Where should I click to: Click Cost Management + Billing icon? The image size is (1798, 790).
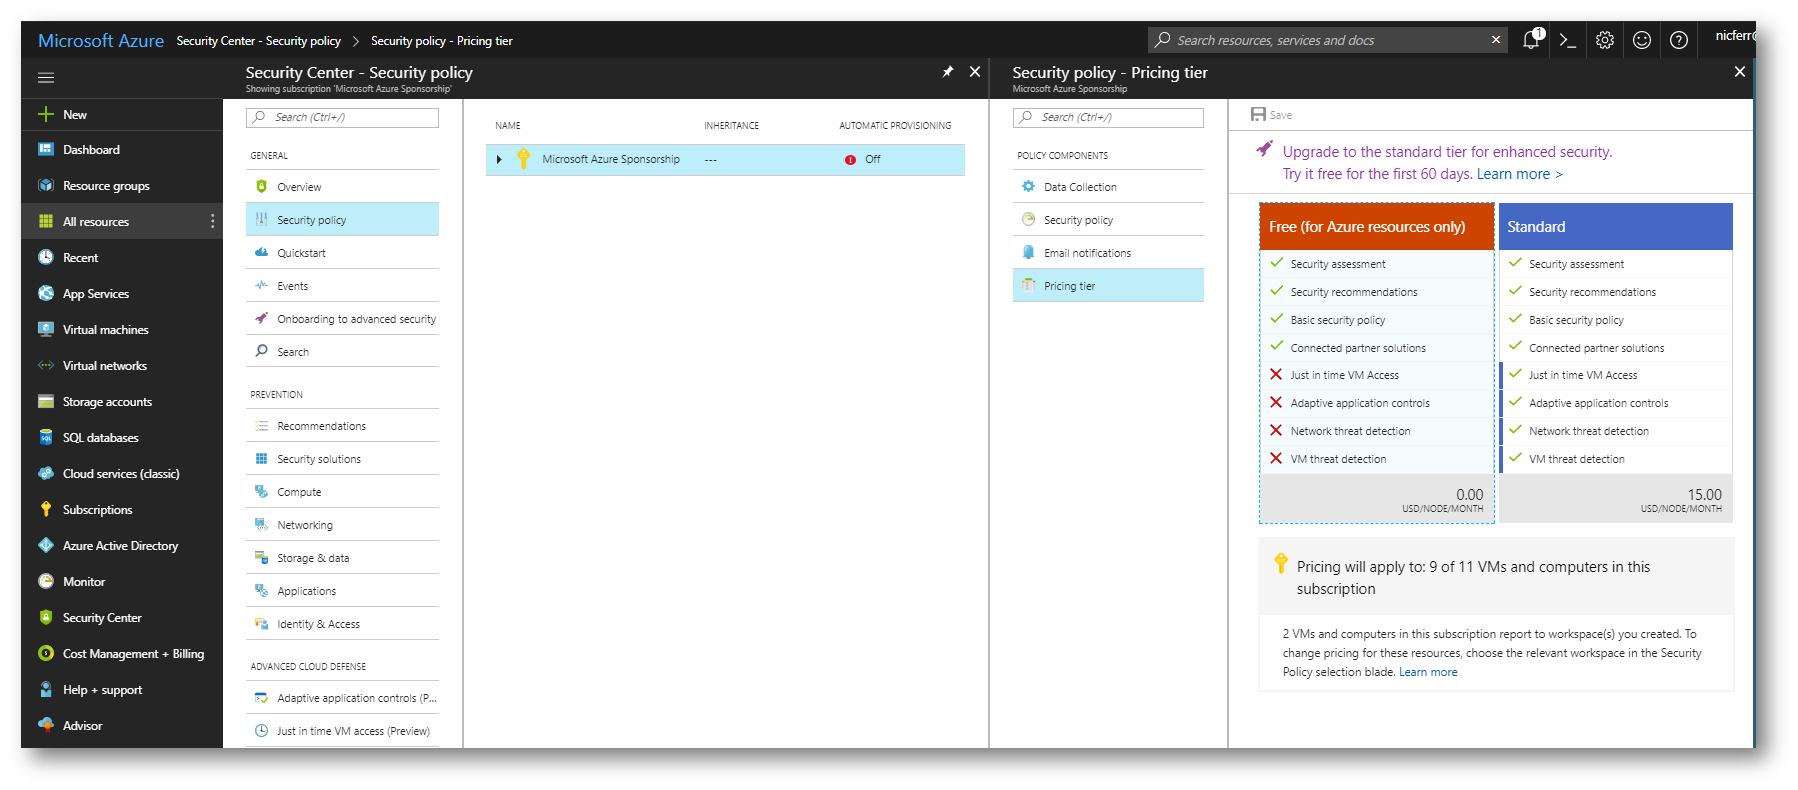[46, 654]
